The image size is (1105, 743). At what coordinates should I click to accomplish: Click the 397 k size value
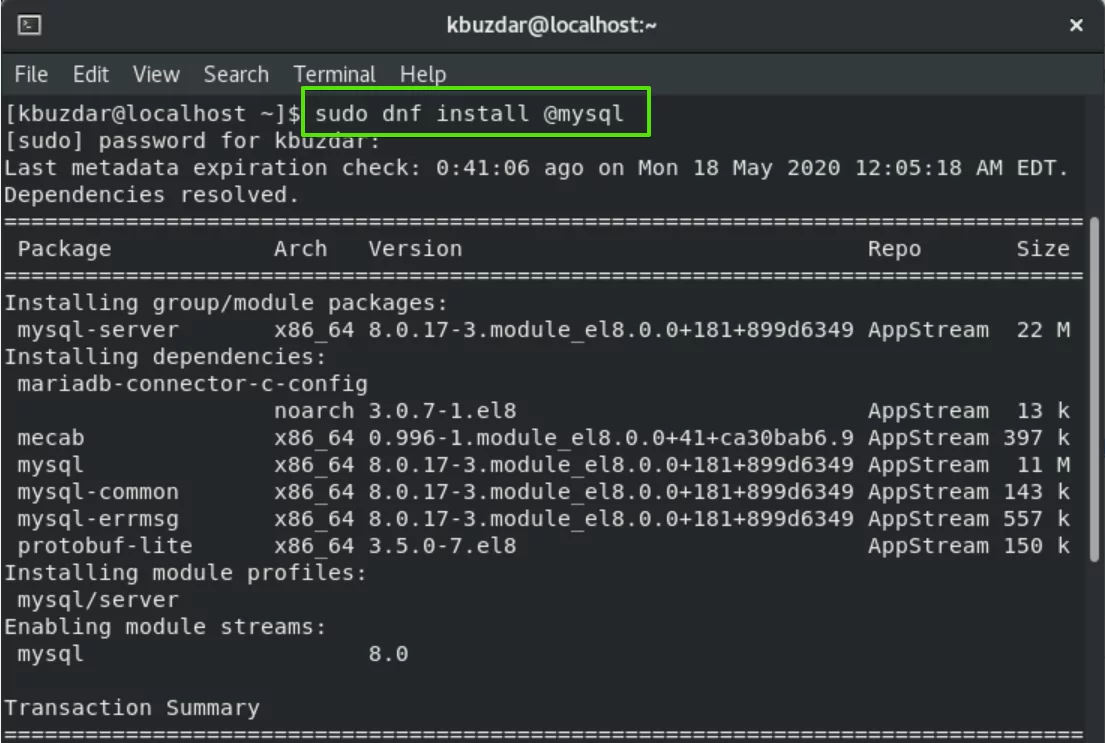coord(1037,438)
